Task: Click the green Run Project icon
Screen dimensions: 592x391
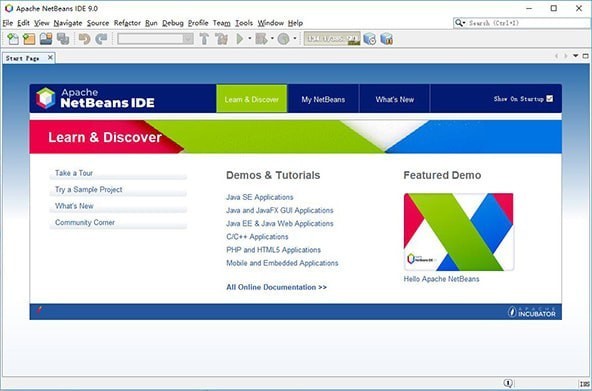Action: [x=239, y=39]
